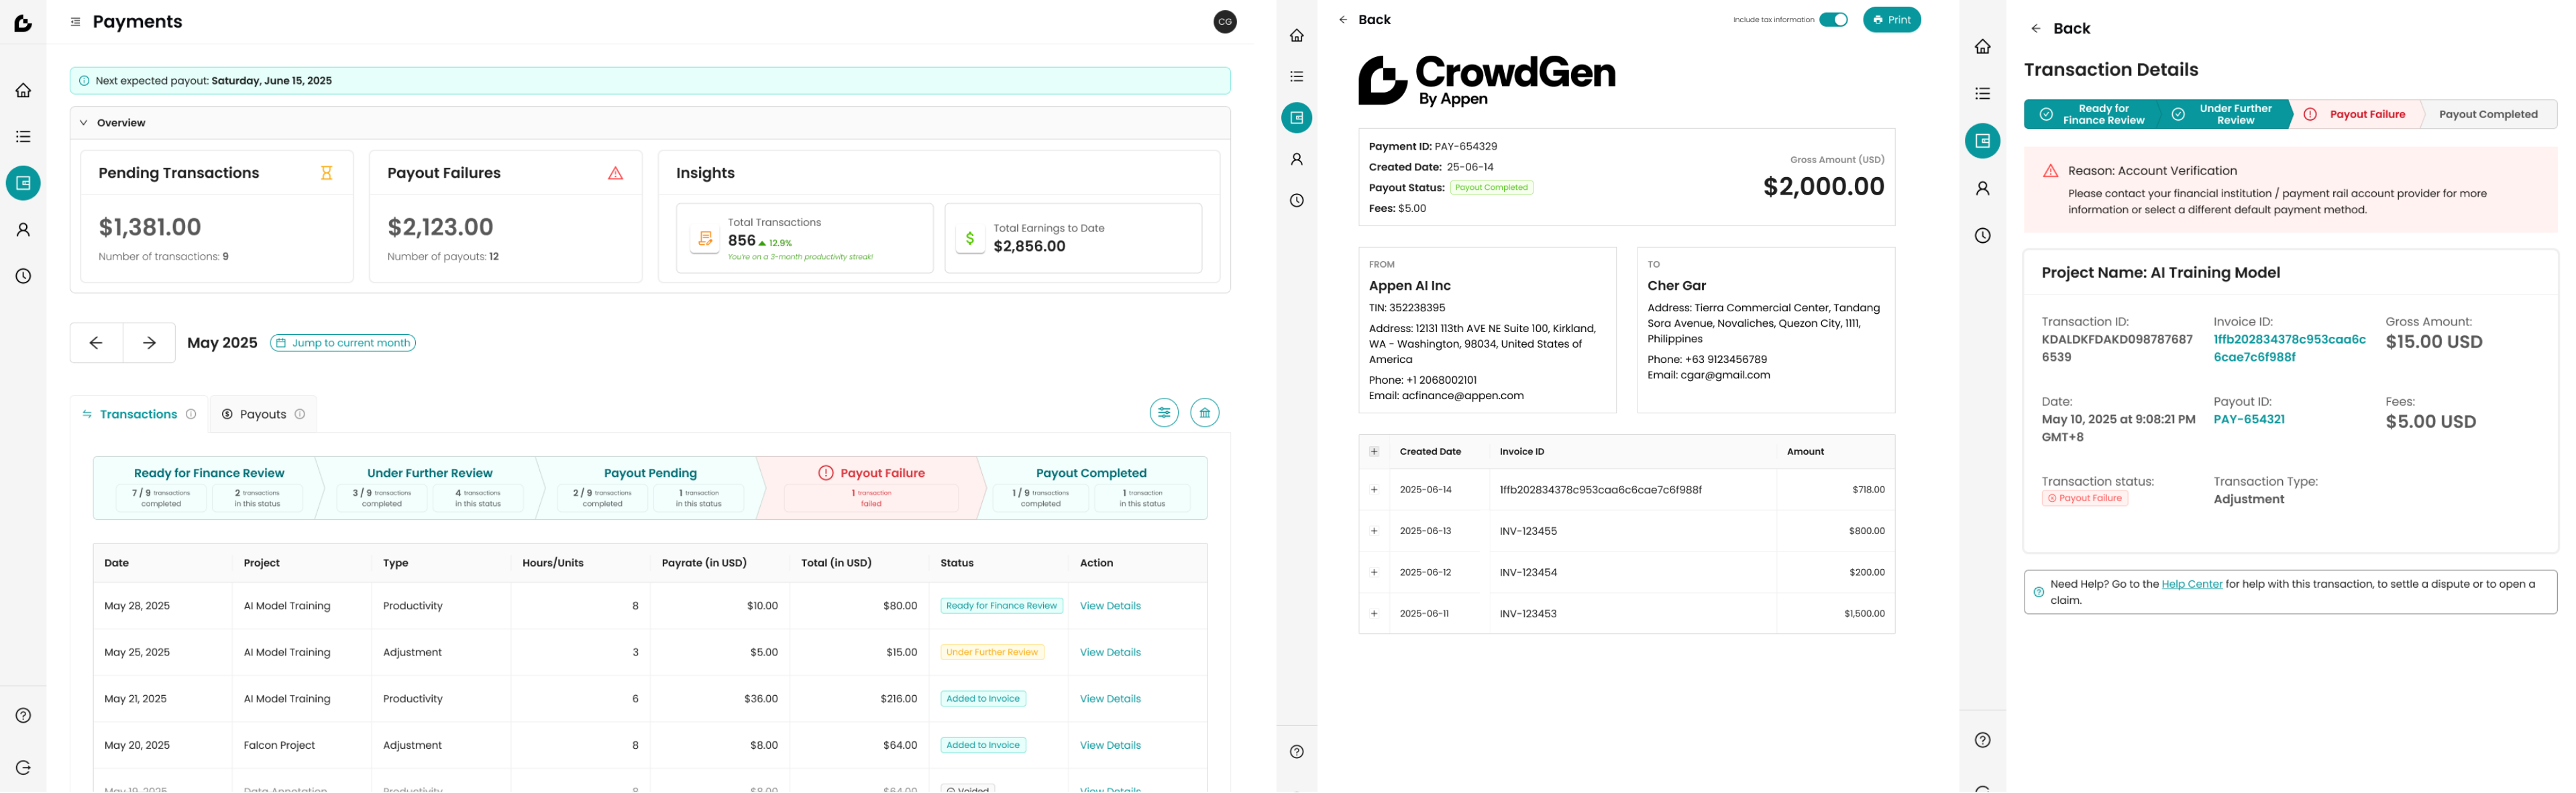Go Back from invoice view
This screenshot has height=793, width=2576.
click(1365, 20)
